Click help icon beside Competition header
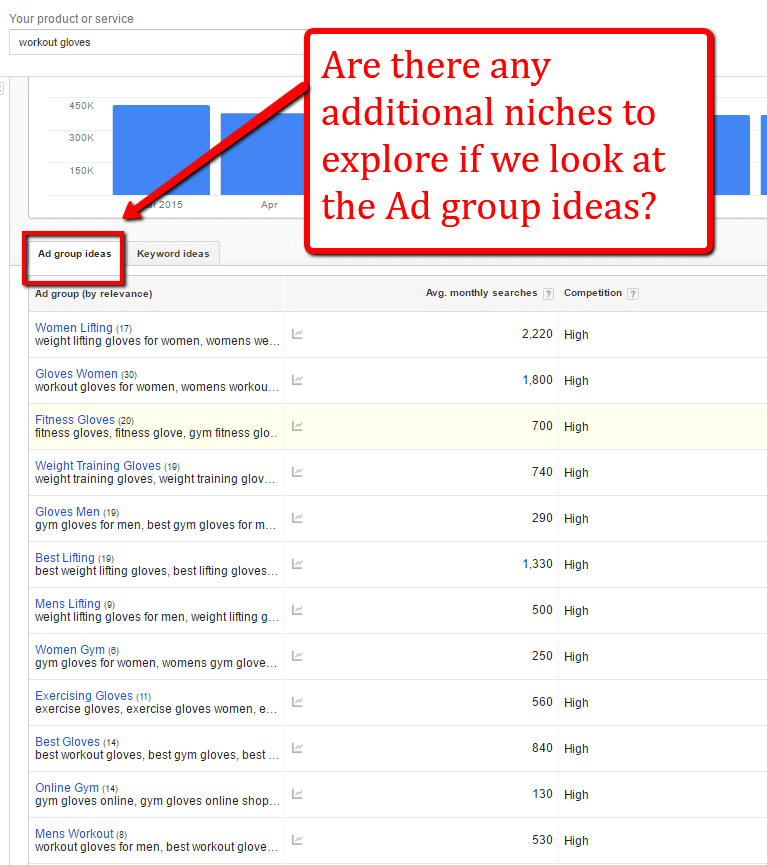 (x=633, y=294)
